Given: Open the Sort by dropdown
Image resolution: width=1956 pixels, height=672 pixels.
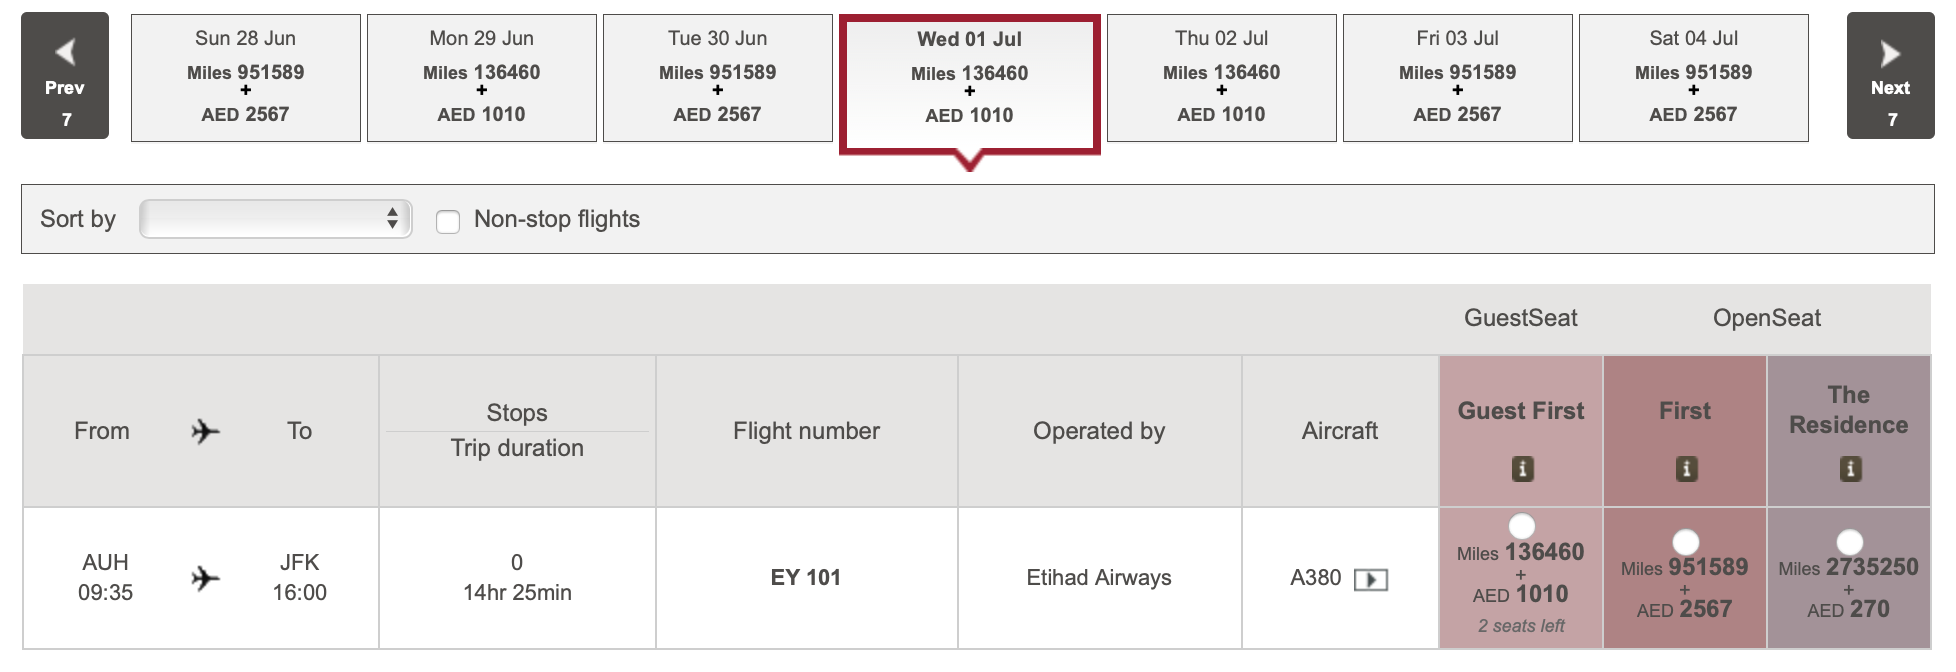Looking at the screenshot, I should [275, 219].
